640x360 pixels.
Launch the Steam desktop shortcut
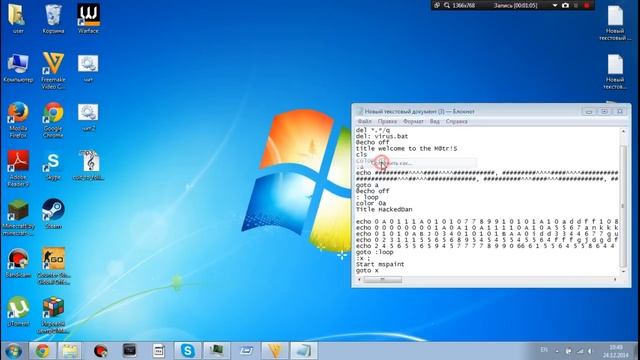[53, 214]
